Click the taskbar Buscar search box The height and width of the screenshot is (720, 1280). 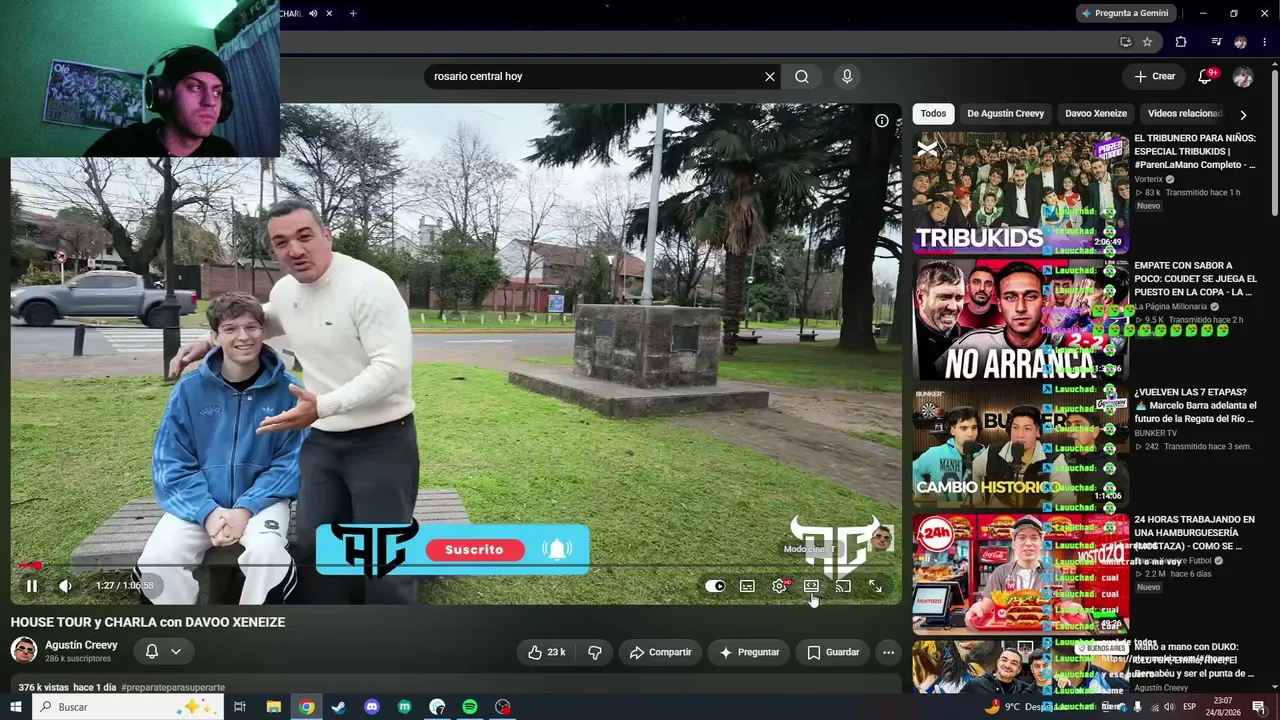[129, 707]
